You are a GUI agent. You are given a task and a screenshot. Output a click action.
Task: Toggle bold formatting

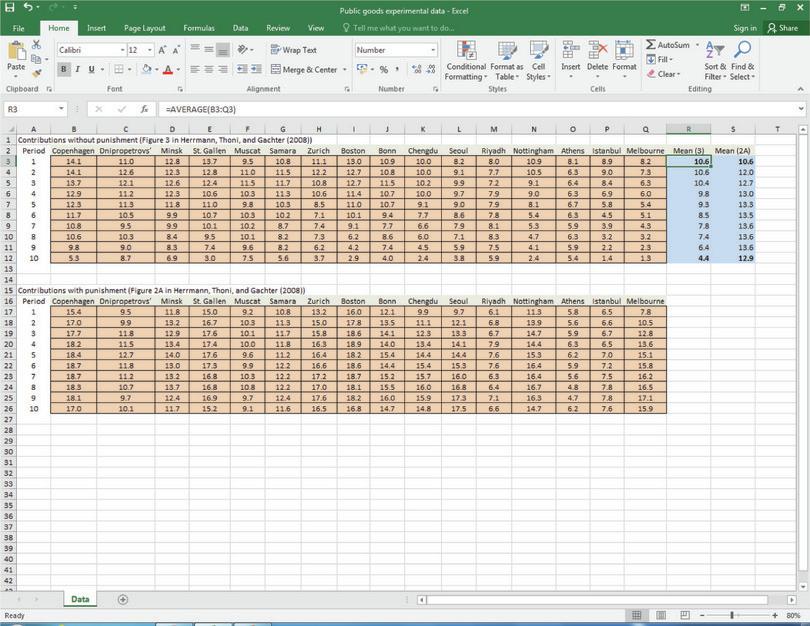click(x=62, y=69)
